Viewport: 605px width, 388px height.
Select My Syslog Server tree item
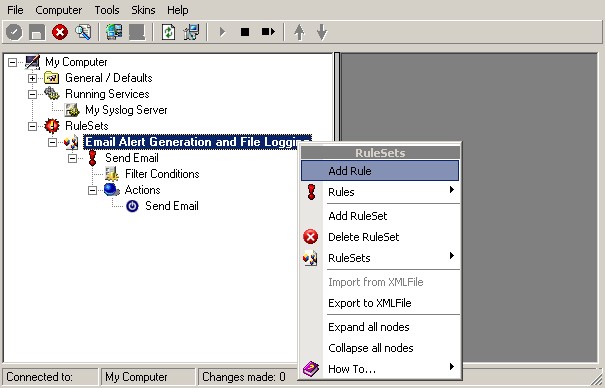pos(126,110)
